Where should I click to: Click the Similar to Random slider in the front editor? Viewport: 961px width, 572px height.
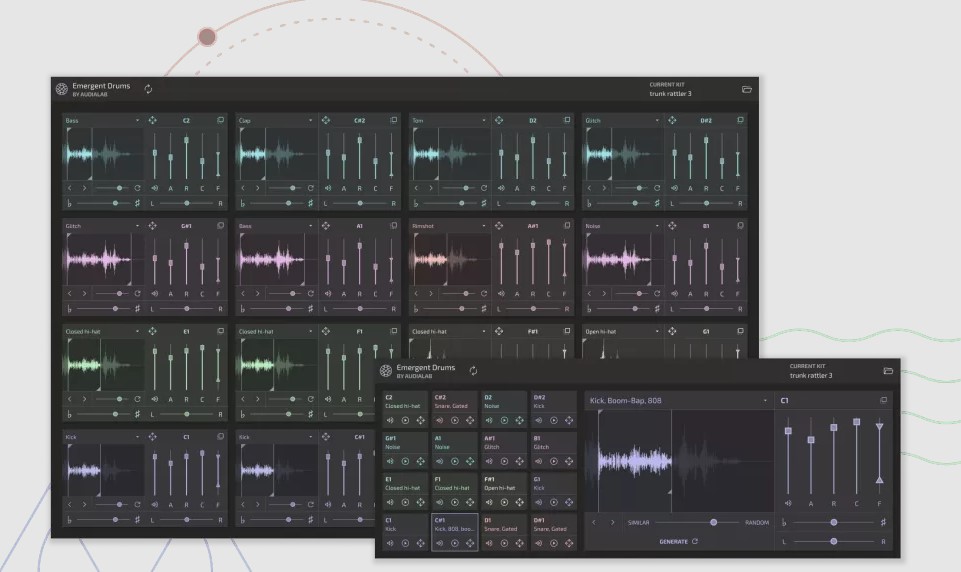697,522
